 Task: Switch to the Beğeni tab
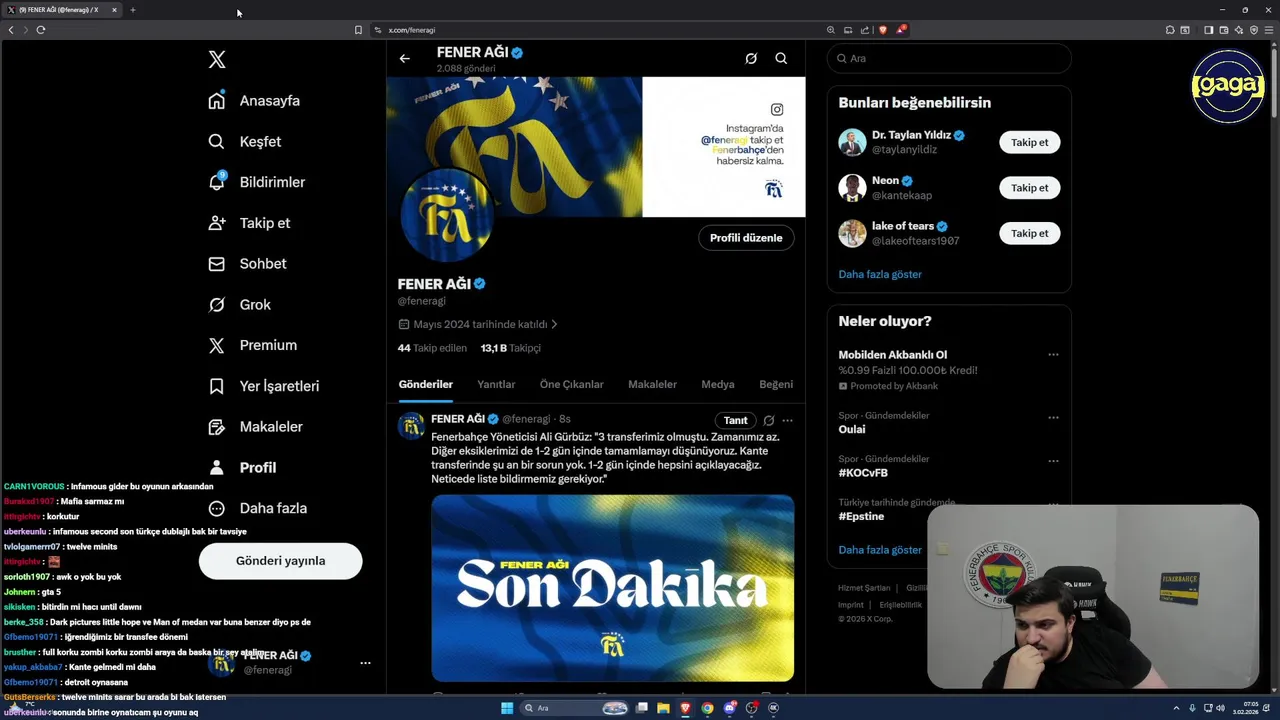(x=776, y=384)
